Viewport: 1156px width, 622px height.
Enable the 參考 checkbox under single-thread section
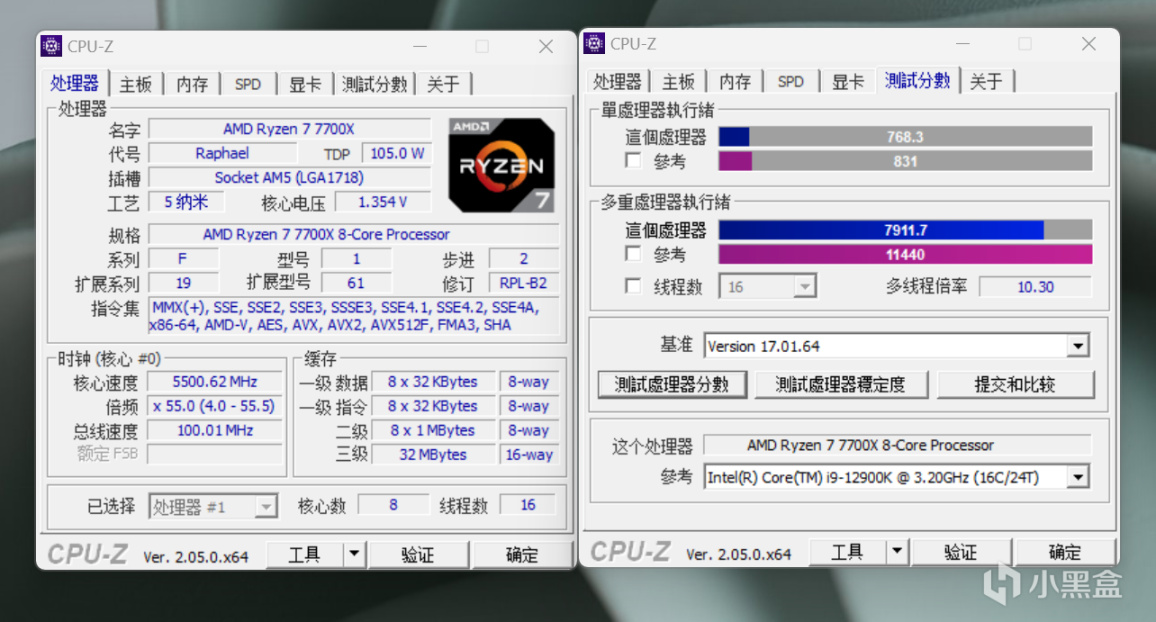pos(633,160)
